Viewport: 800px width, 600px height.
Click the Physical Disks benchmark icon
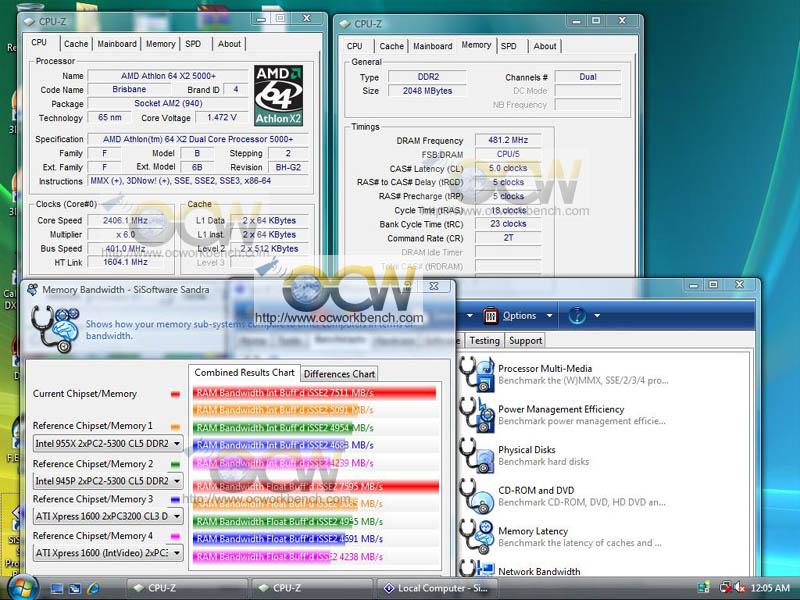477,455
